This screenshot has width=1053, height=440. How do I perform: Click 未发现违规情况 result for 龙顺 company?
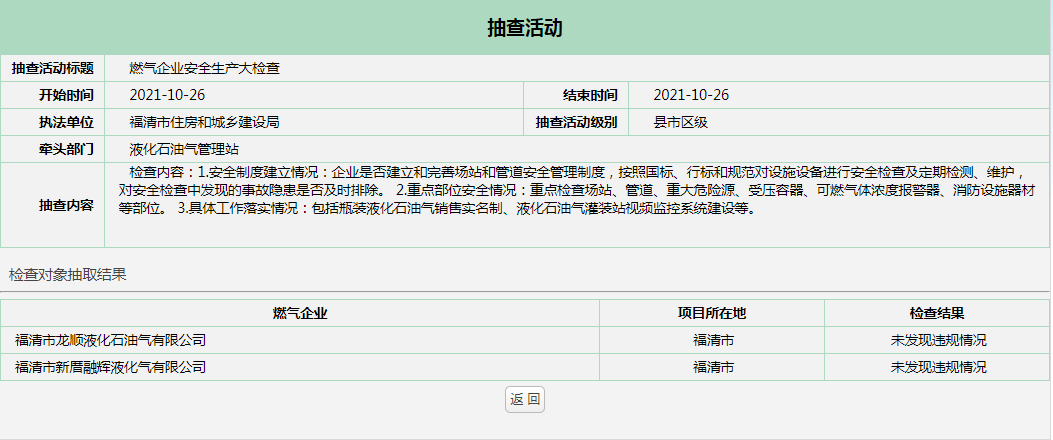coord(938,340)
